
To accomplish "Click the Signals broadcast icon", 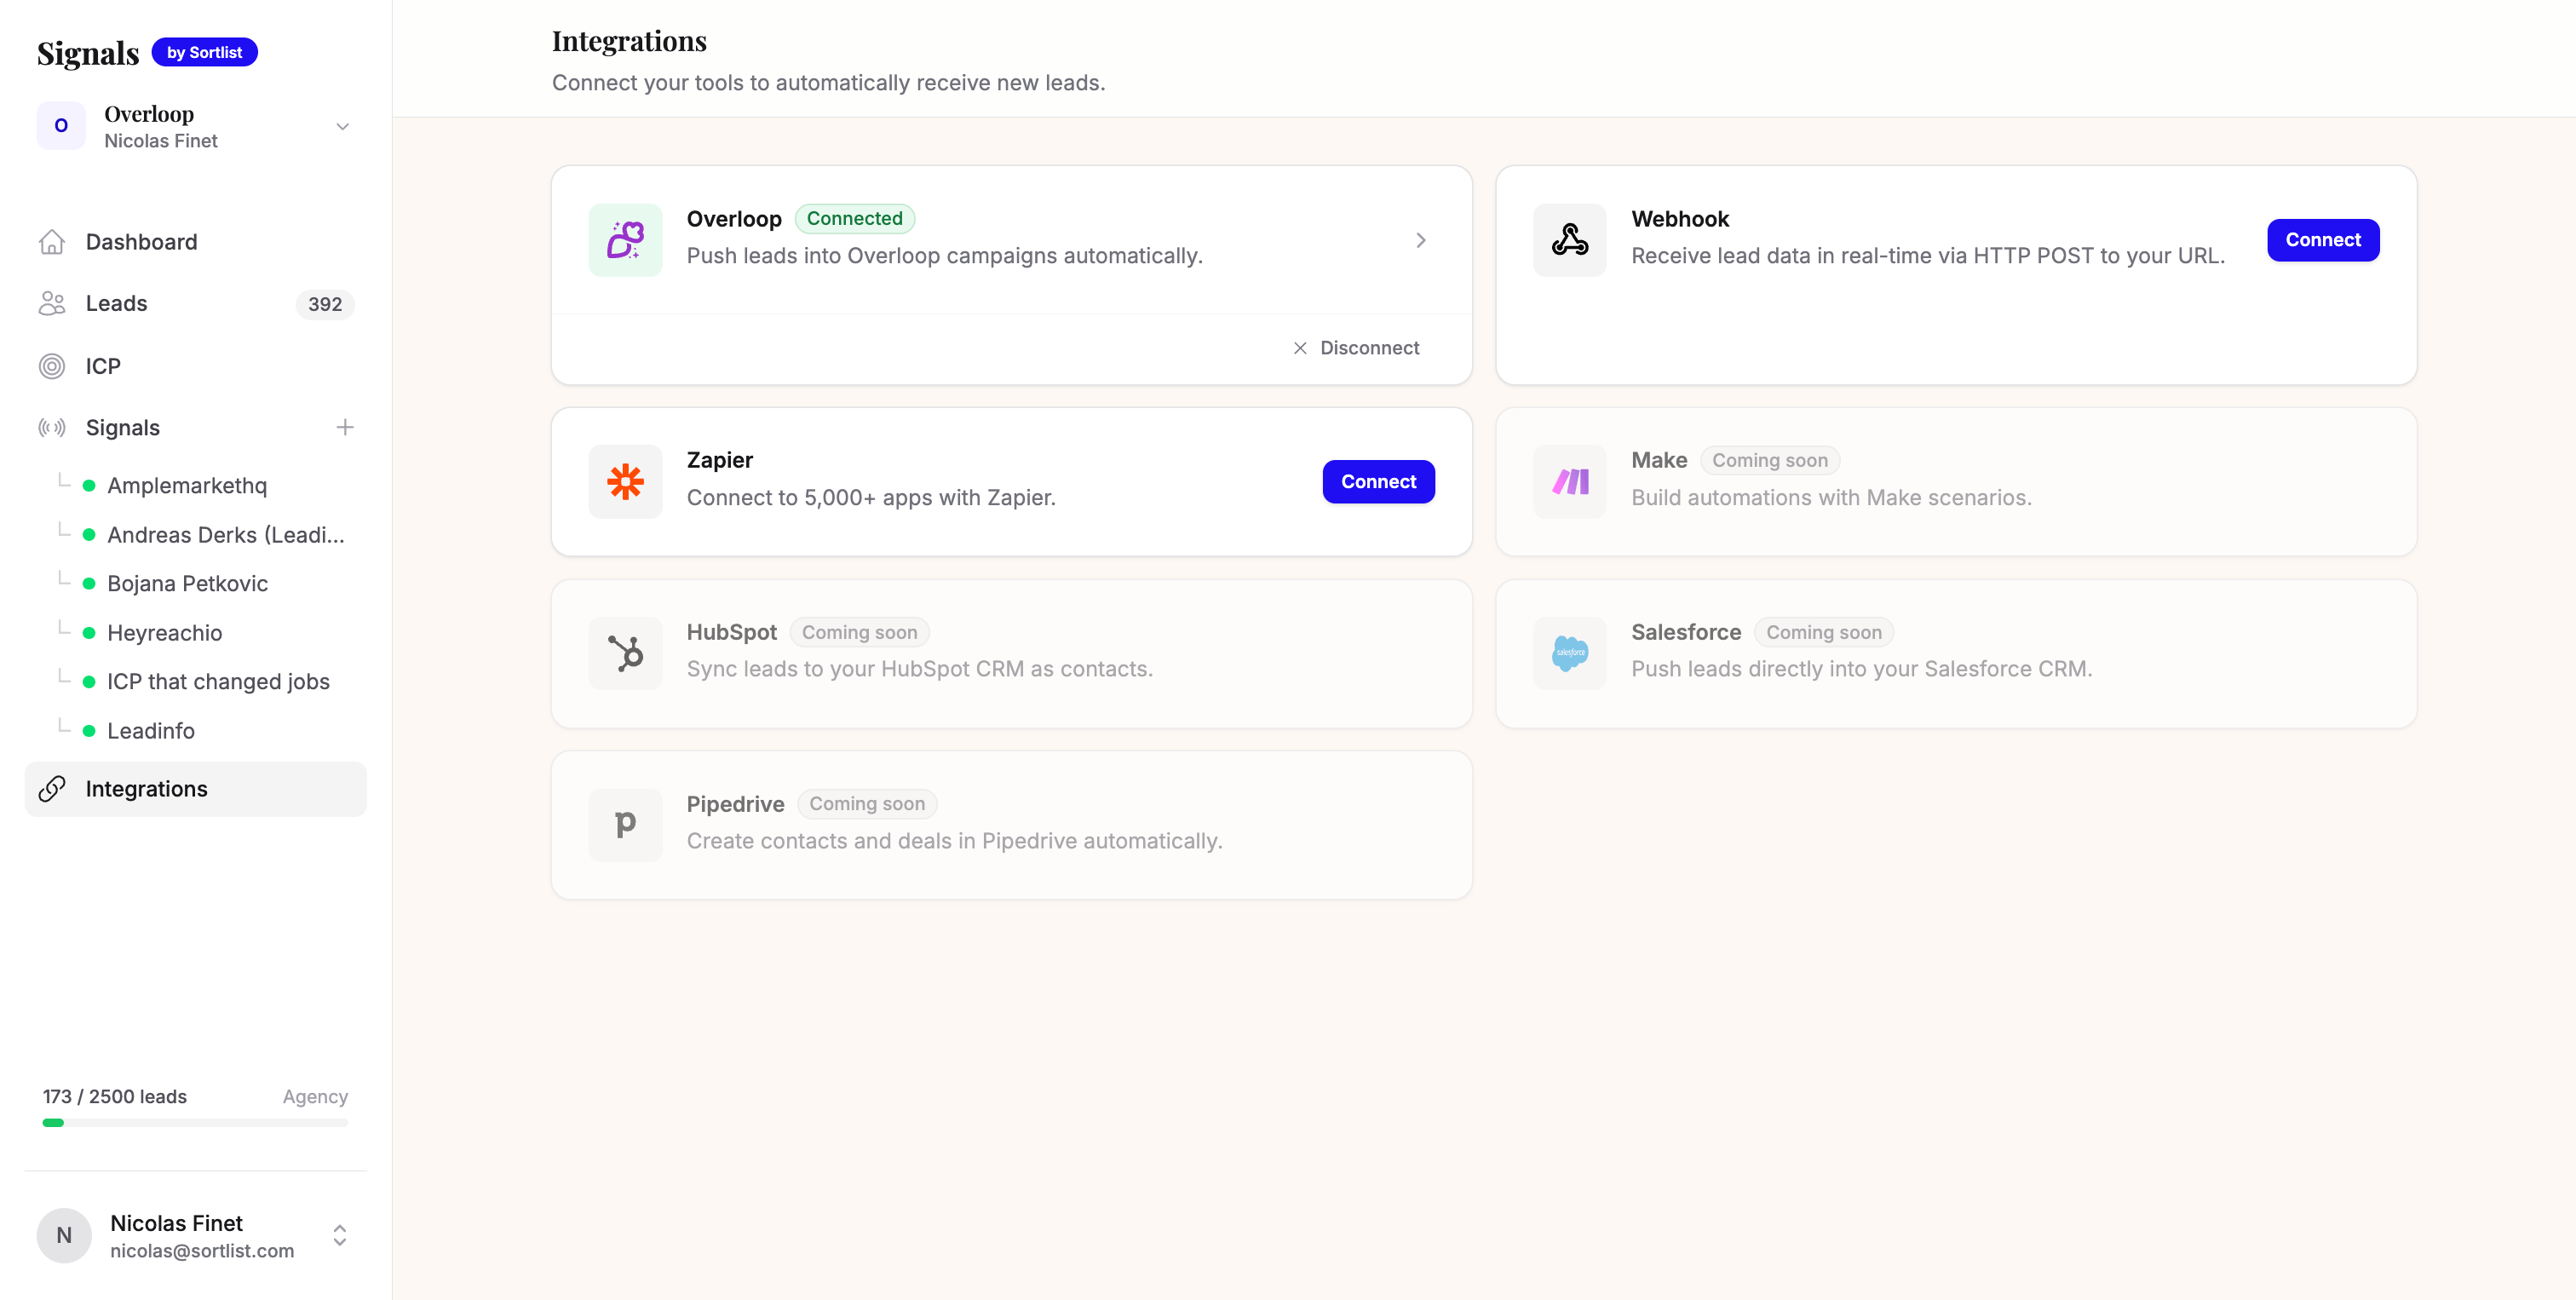I will [52, 428].
